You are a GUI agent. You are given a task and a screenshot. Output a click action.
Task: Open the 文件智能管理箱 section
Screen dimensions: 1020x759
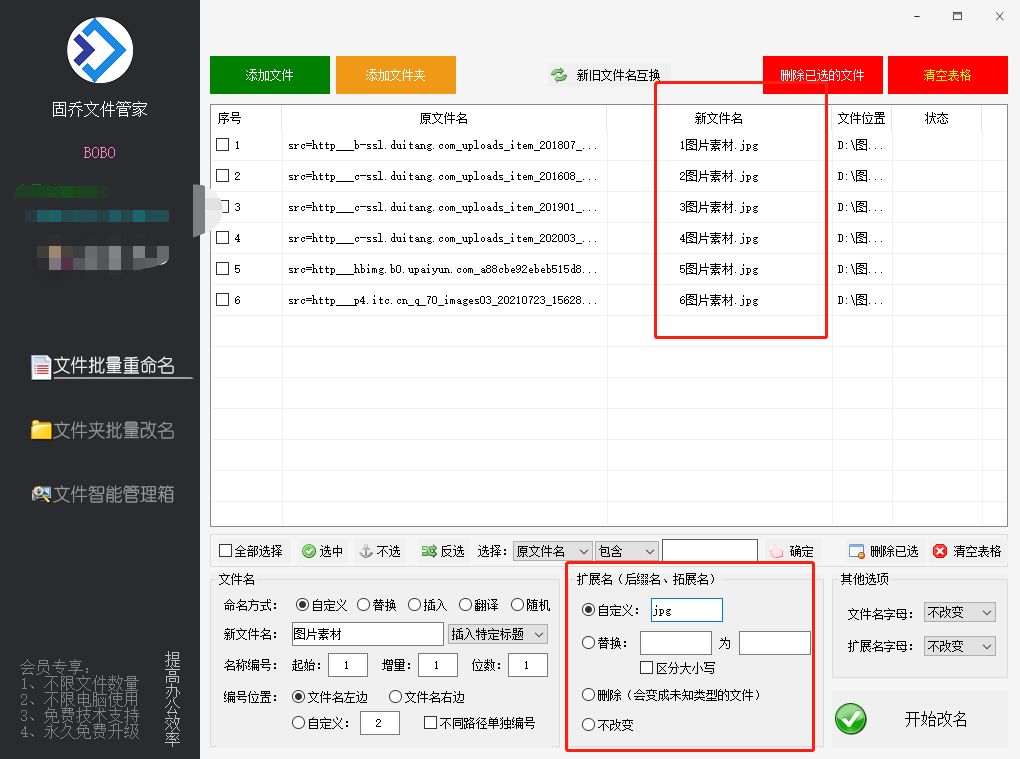(x=103, y=494)
